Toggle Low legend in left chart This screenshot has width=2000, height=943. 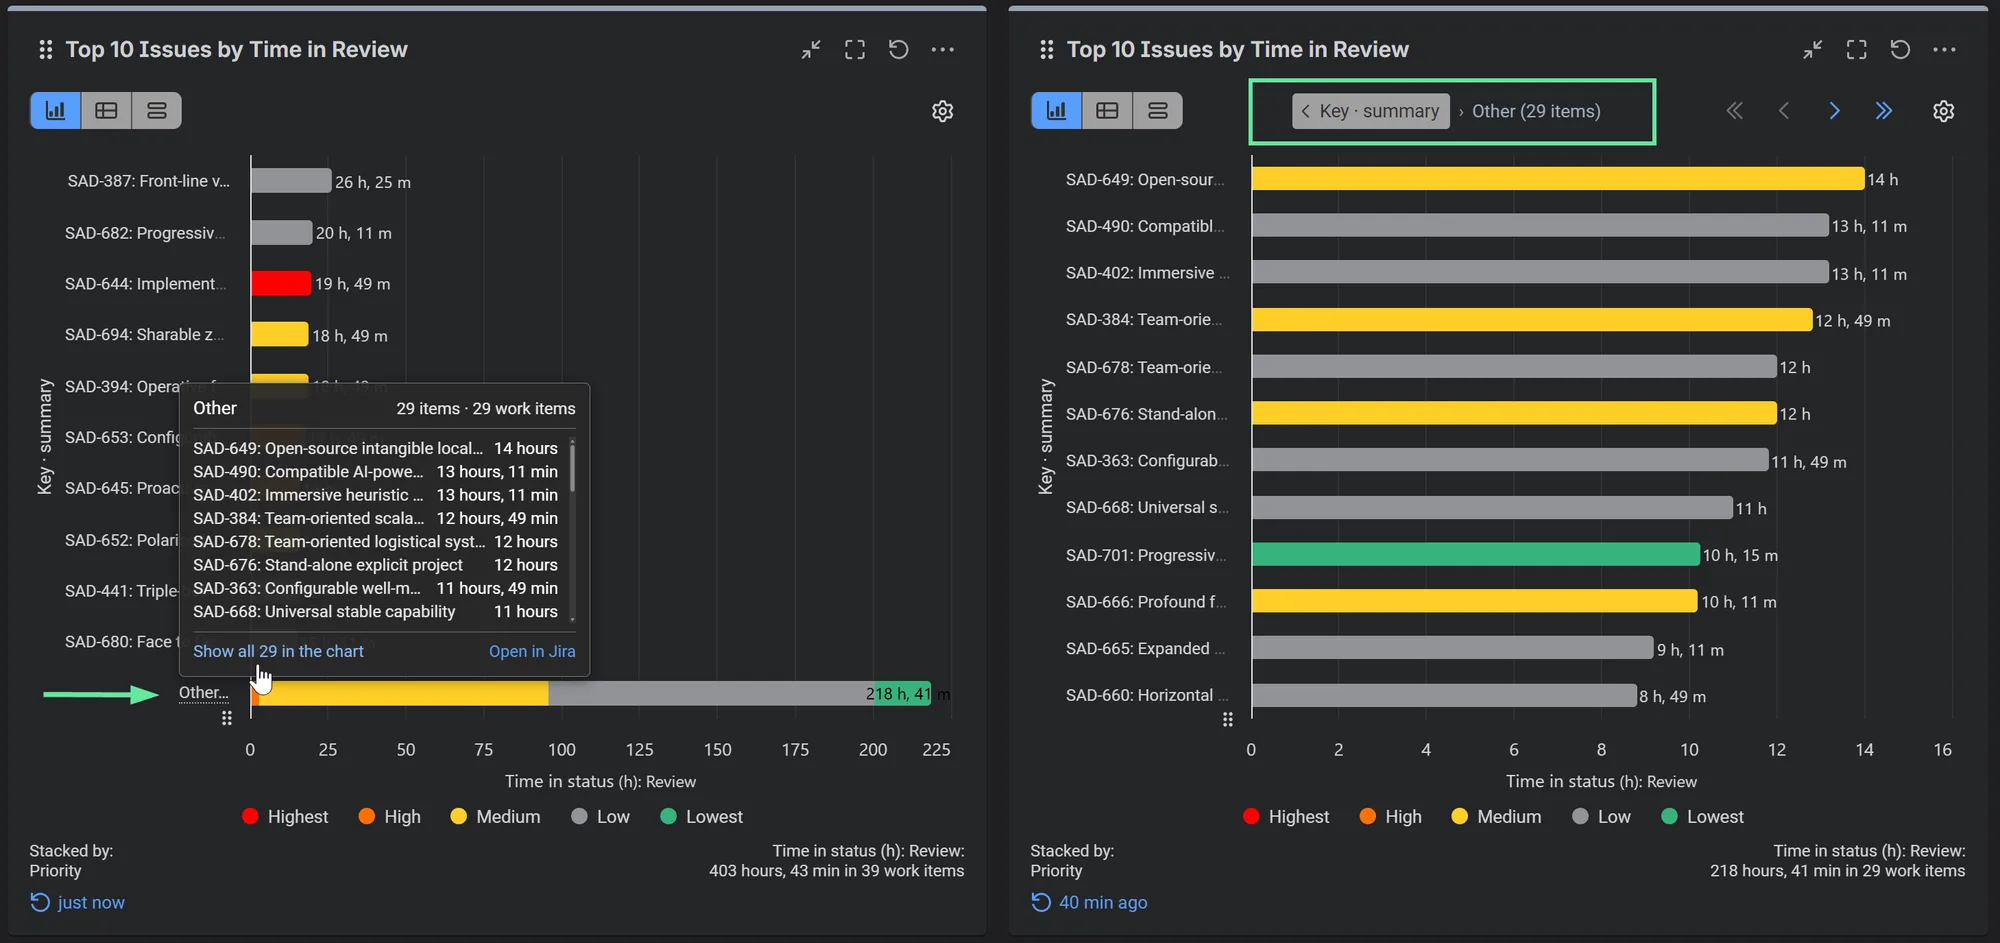click(x=601, y=817)
